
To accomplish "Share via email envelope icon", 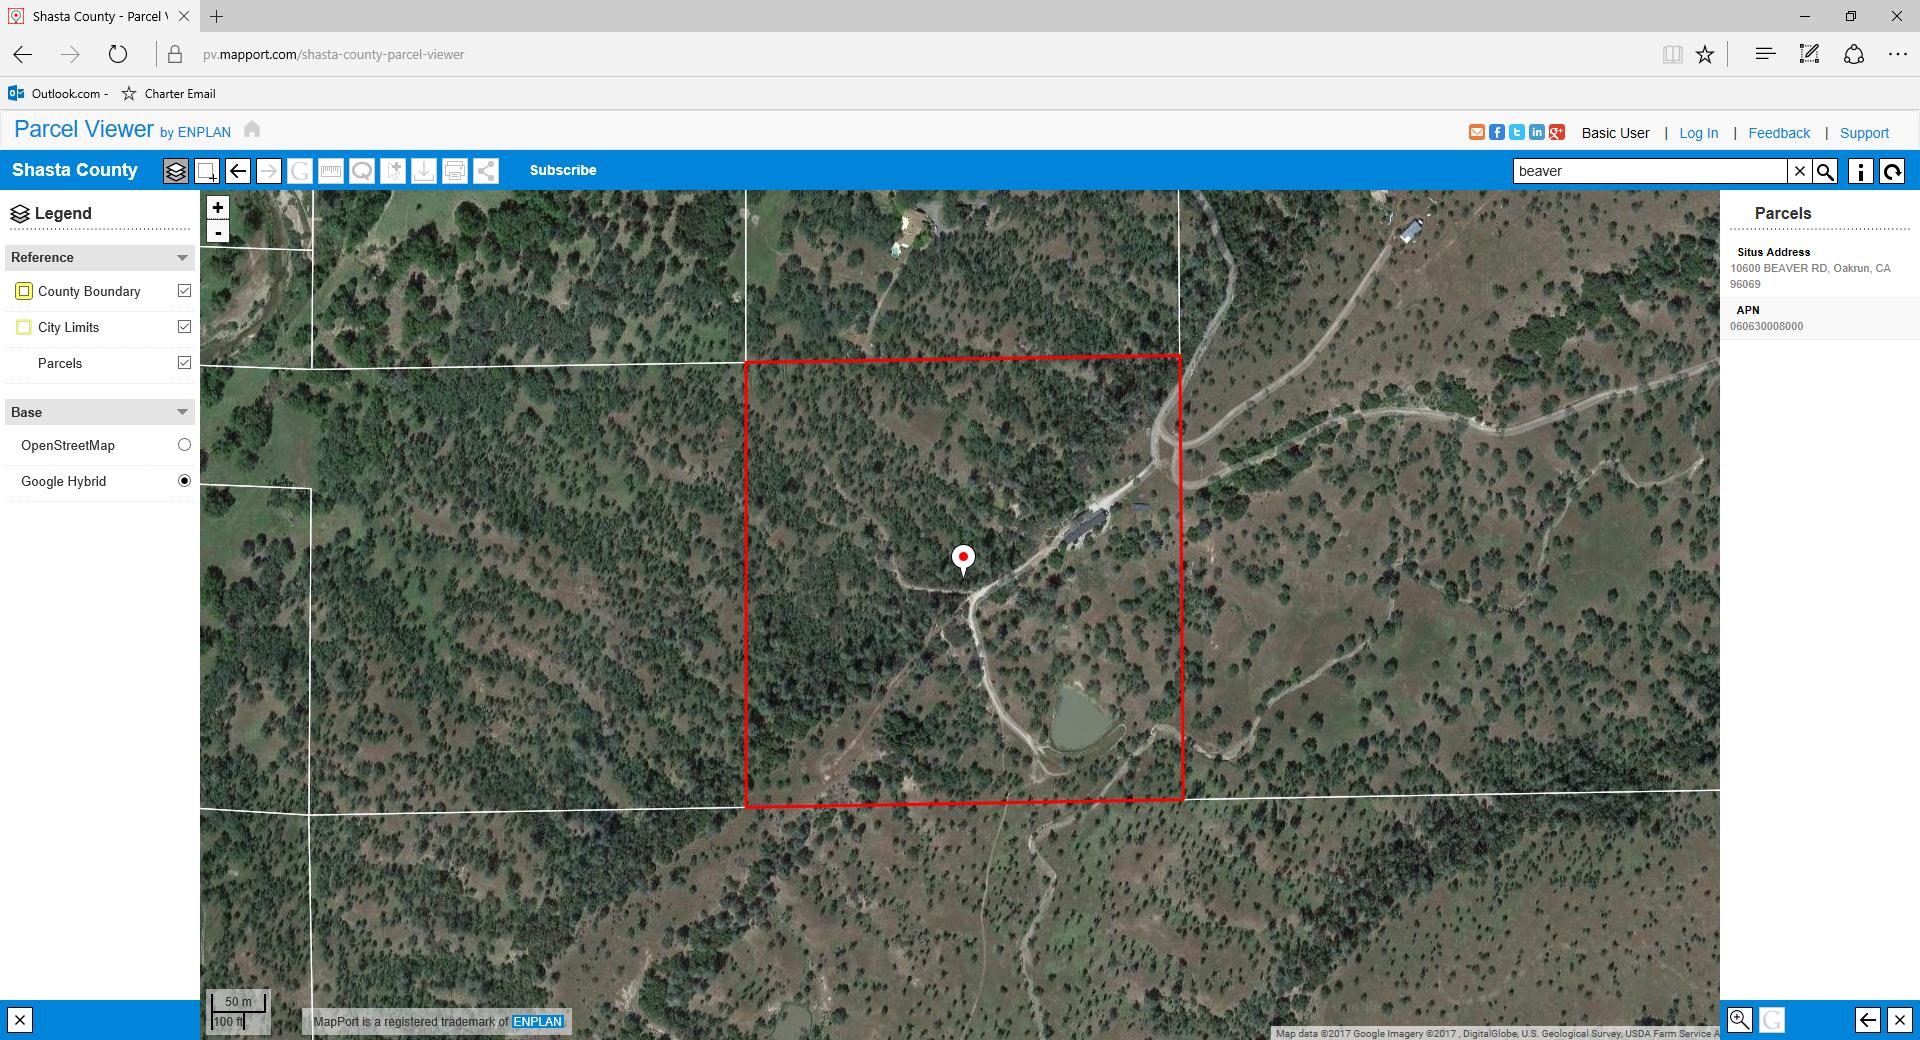I will click(1477, 132).
